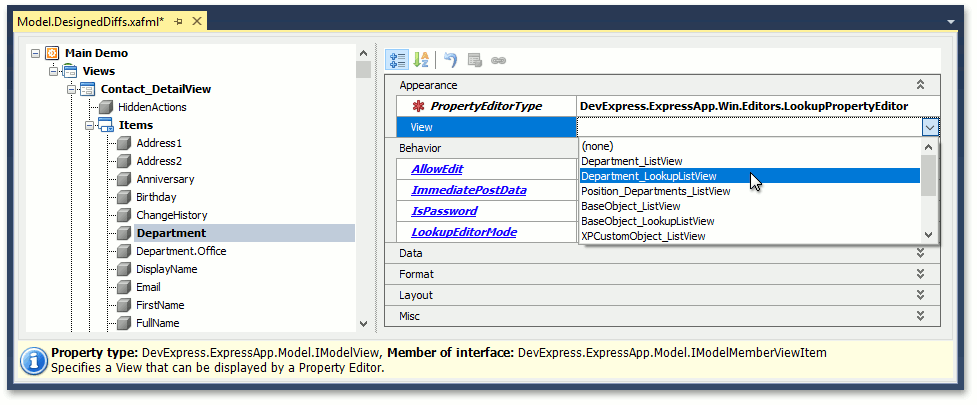Click the View property row label
The image size is (977, 405).
pos(487,127)
